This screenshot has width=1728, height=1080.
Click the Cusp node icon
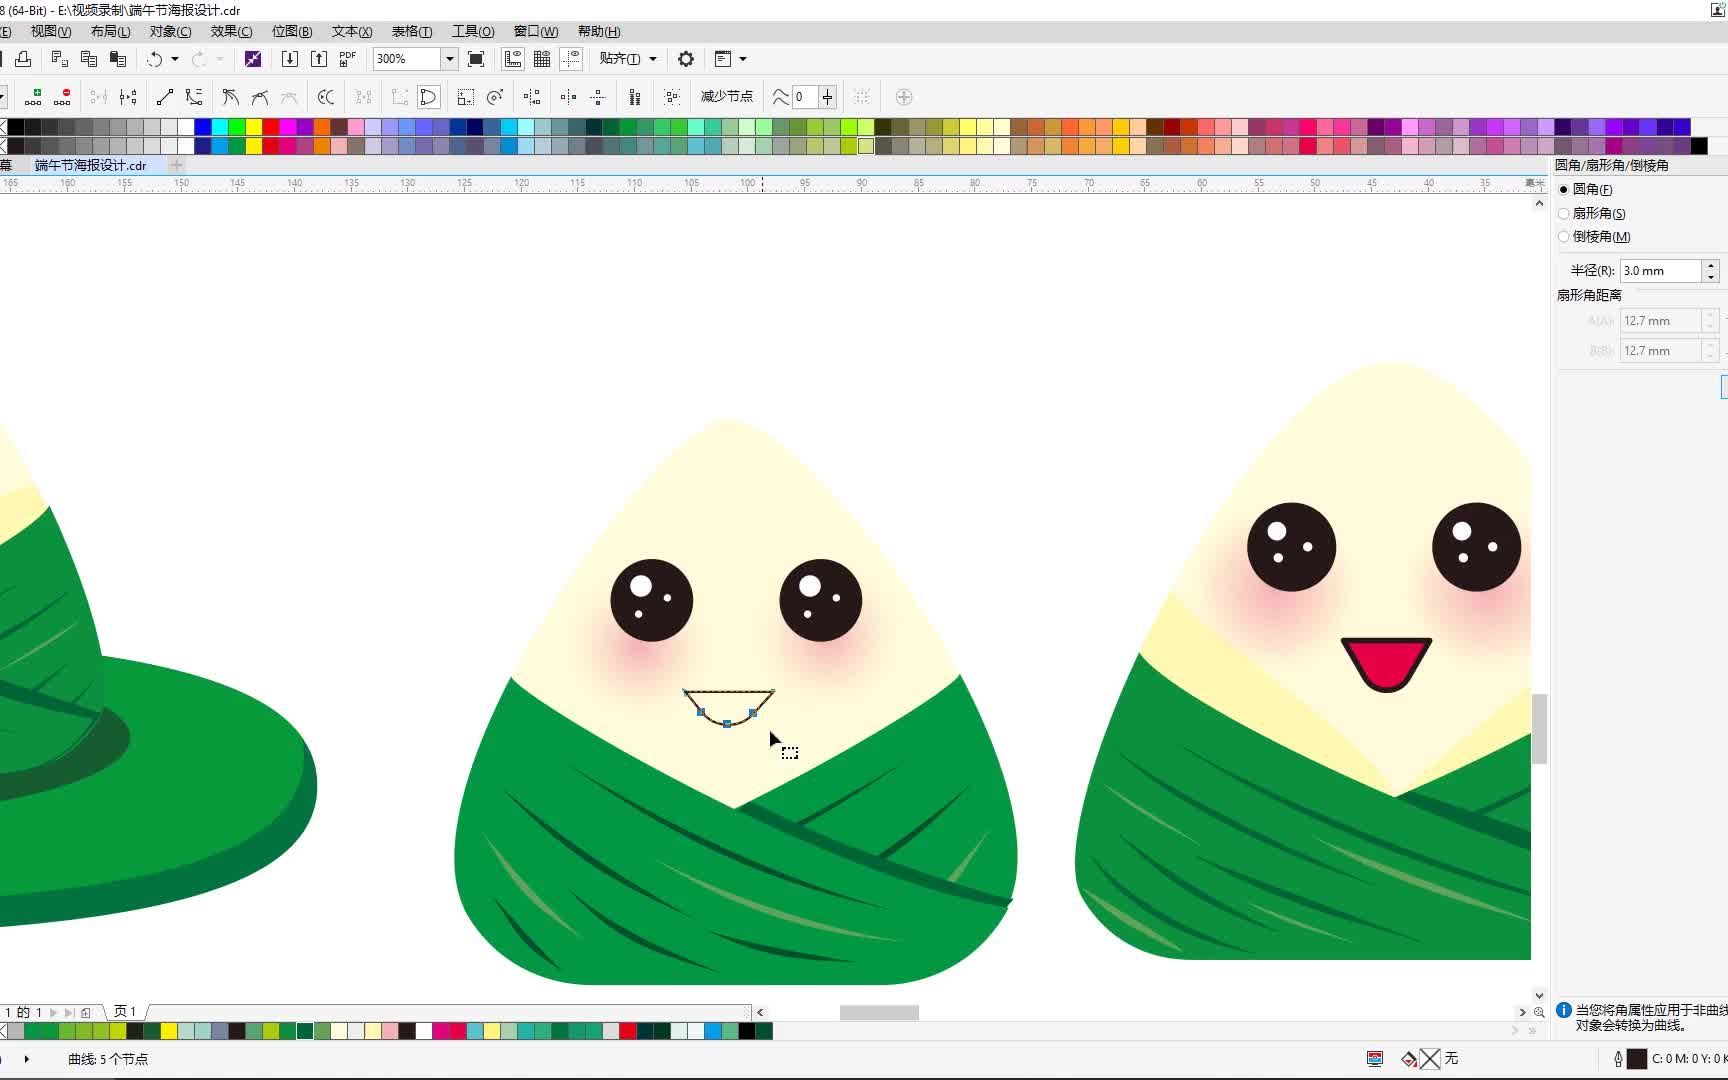point(231,97)
